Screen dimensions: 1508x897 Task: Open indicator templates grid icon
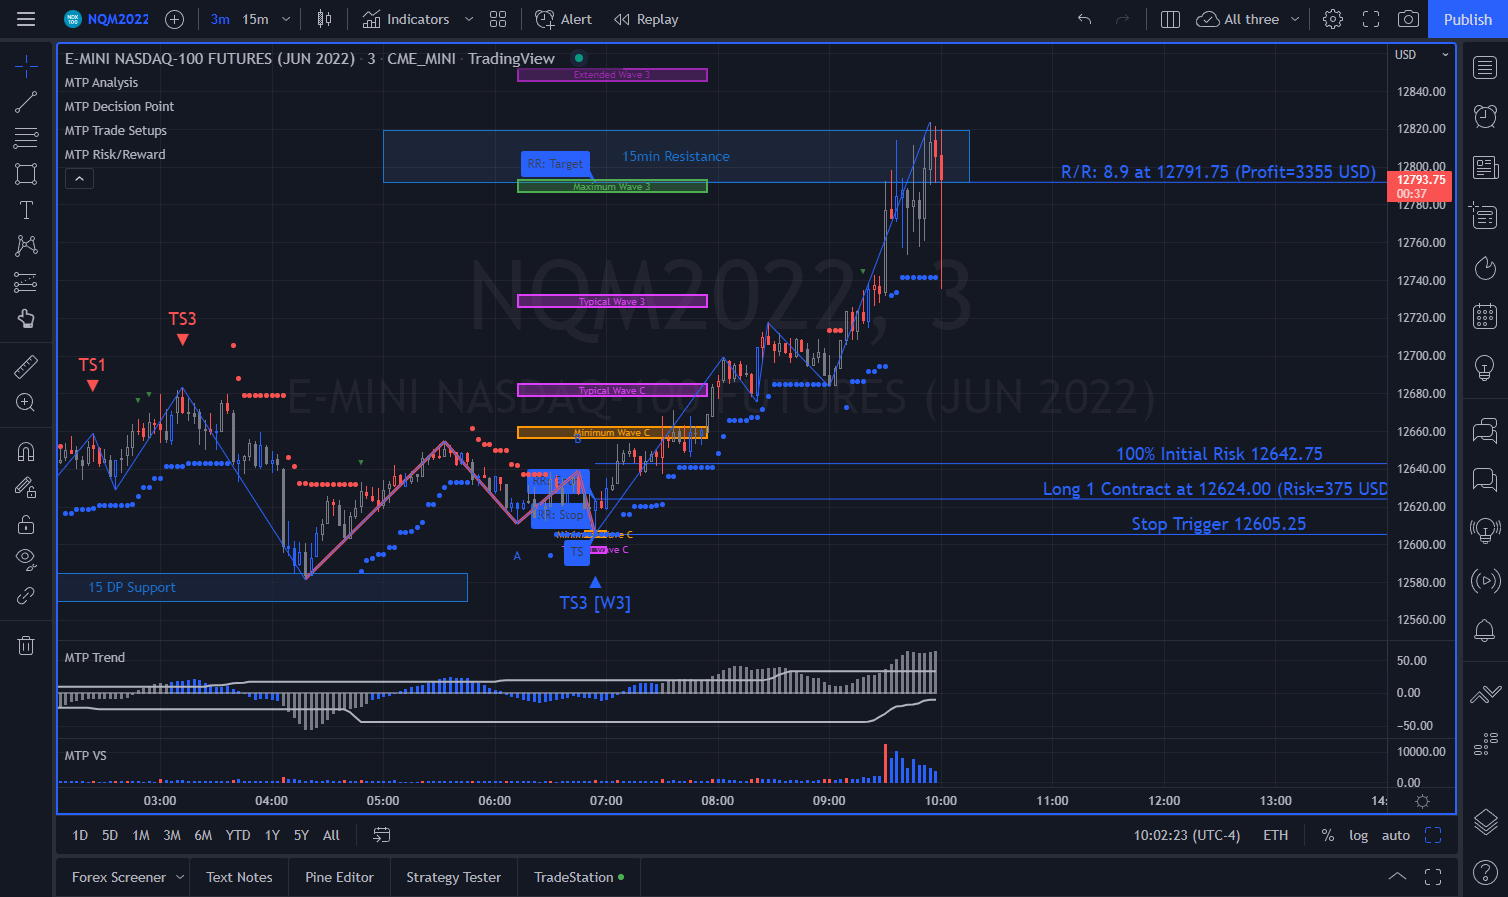(x=498, y=19)
